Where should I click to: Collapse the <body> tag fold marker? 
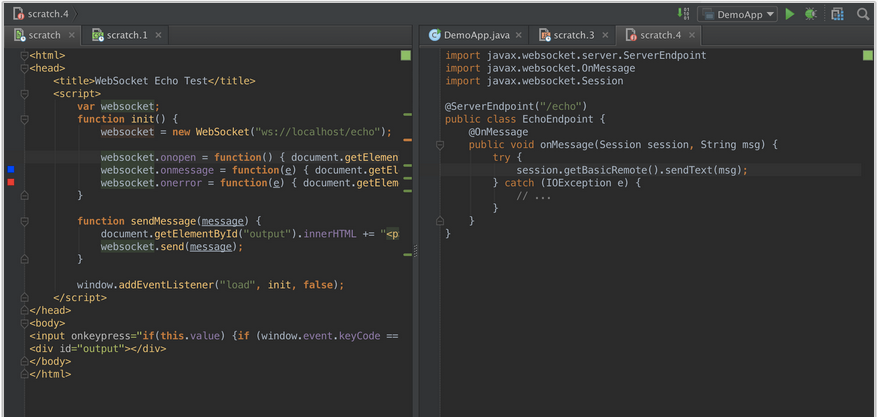coord(24,324)
